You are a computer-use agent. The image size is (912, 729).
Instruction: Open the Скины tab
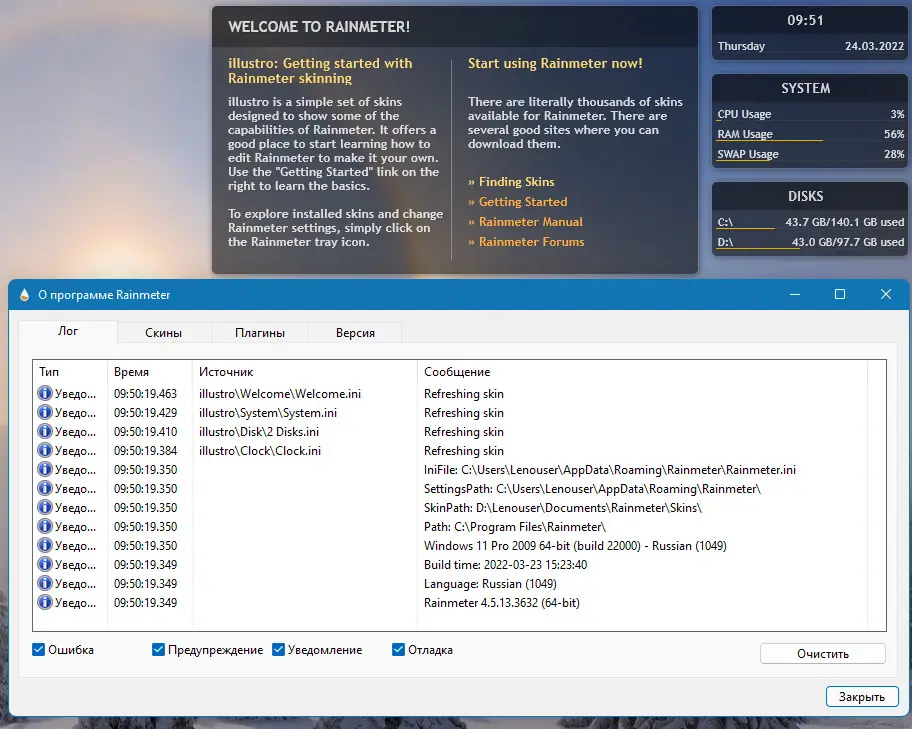point(163,333)
